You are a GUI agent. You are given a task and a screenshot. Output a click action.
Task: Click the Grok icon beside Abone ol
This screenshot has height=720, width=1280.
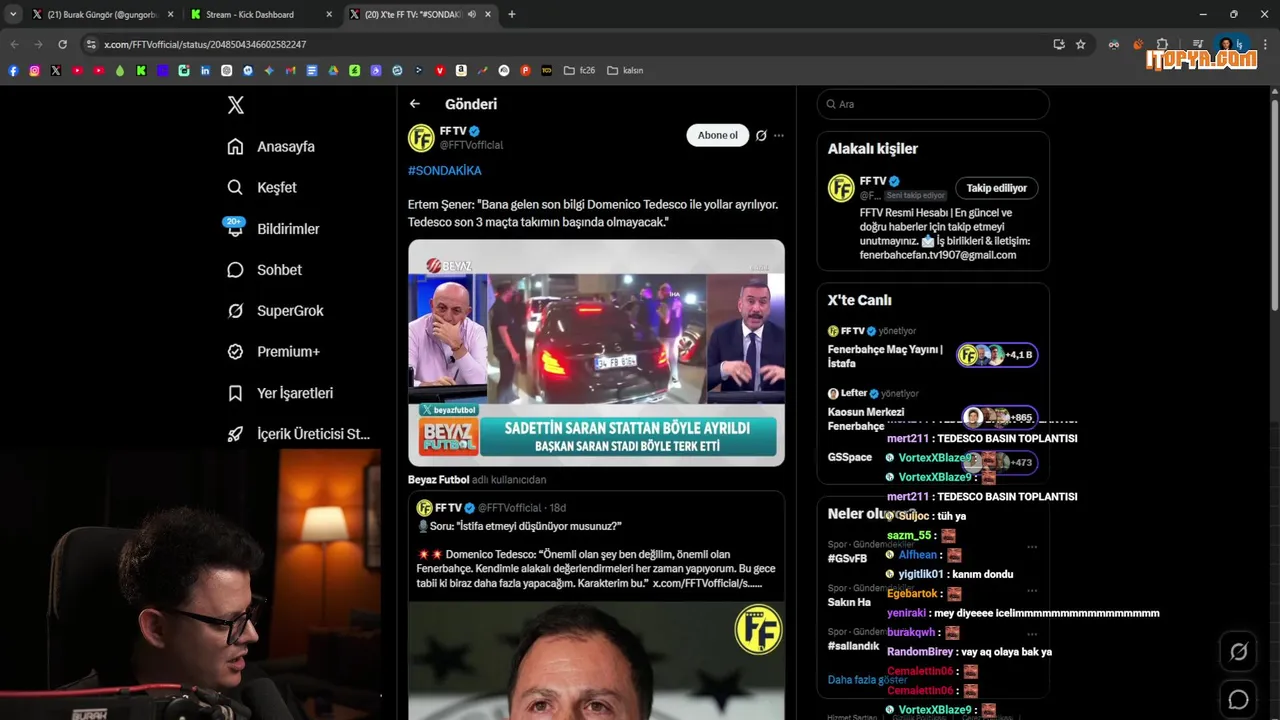(761, 135)
